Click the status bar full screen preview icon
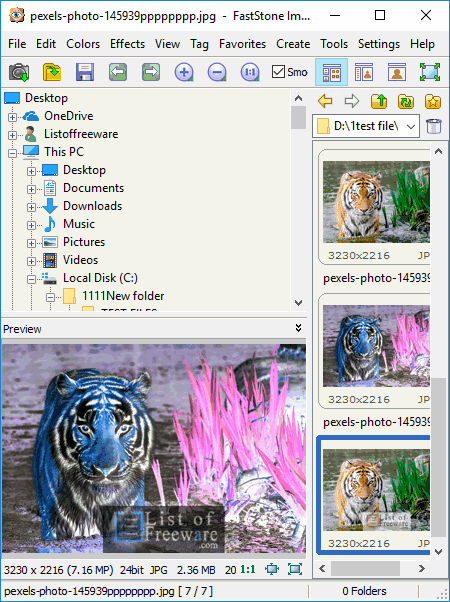 pos(295,569)
